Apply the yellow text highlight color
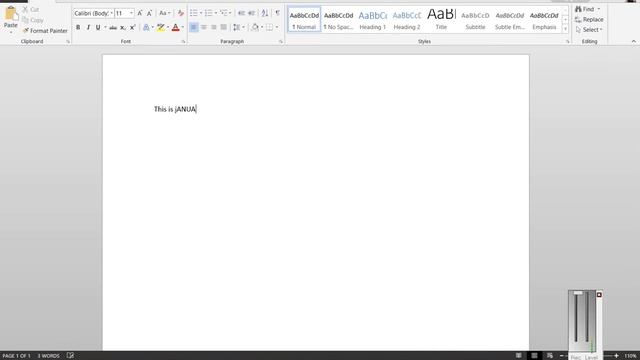The image size is (640, 360). [x=161, y=27]
